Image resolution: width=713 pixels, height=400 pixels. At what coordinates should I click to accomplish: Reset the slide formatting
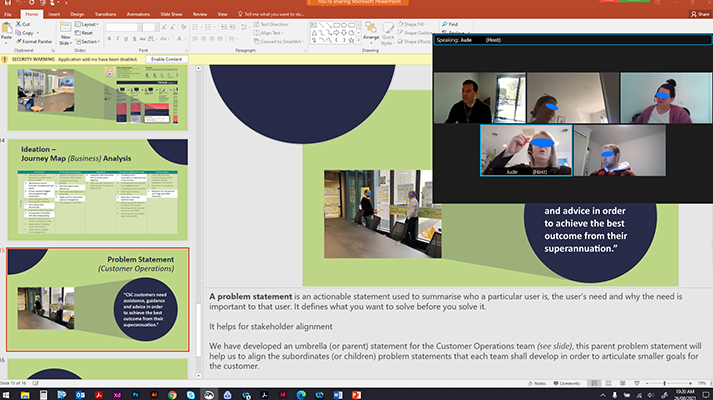[84, 33]
